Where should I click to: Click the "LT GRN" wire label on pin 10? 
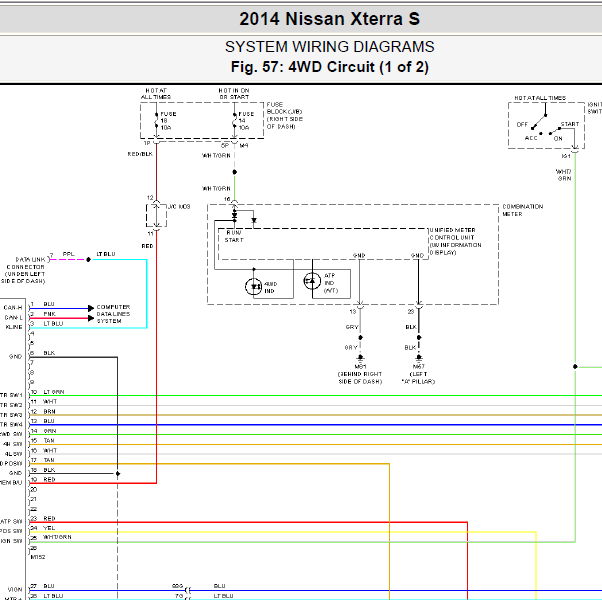tap(54, 392)
